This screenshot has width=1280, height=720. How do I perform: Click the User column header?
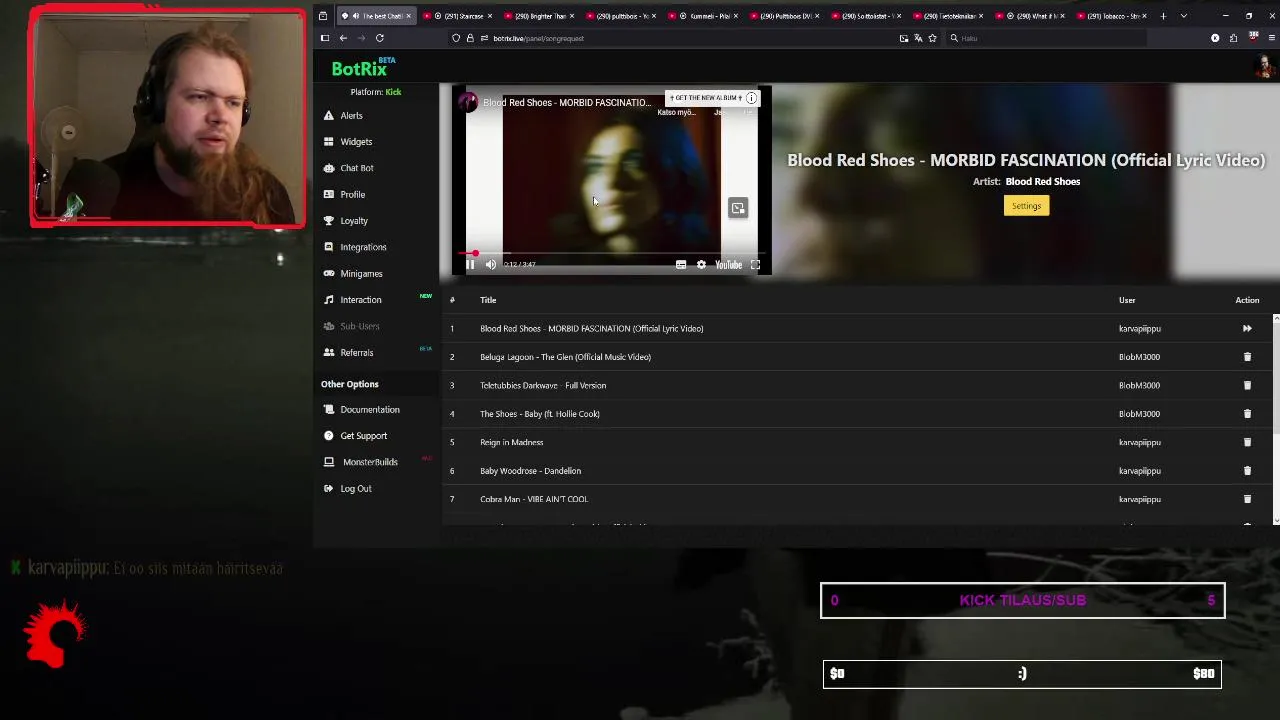1127,300
